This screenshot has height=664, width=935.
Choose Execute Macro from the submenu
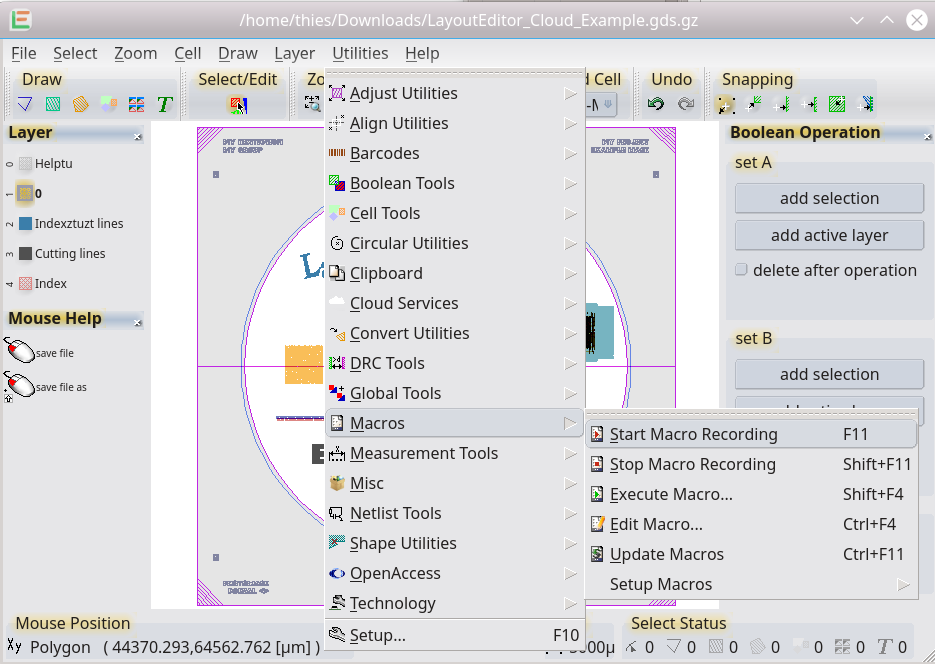671,494
